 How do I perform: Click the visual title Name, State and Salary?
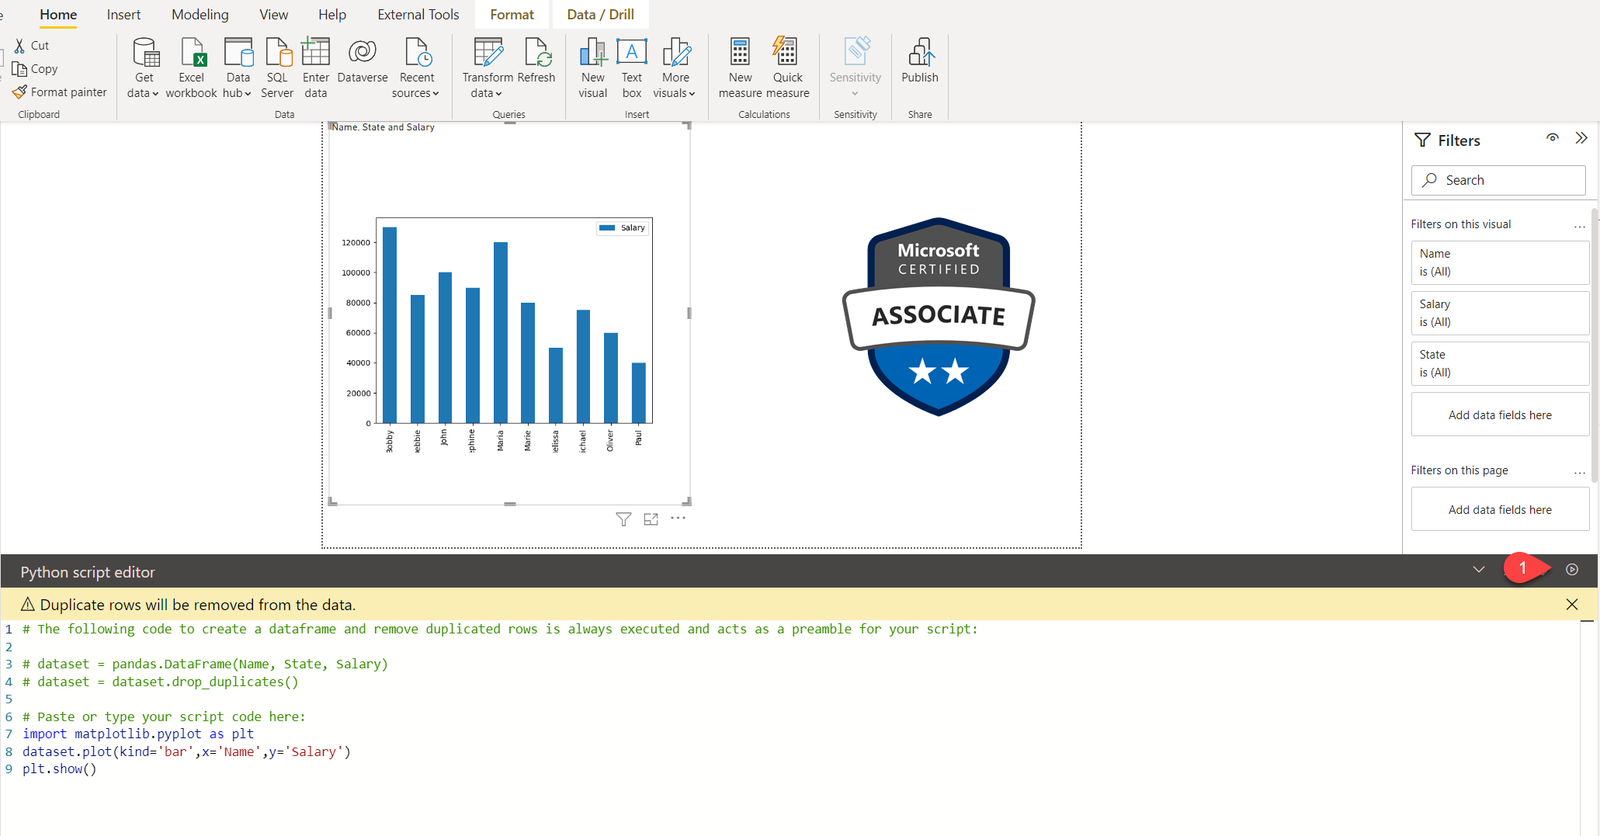(x=384, y=128)
